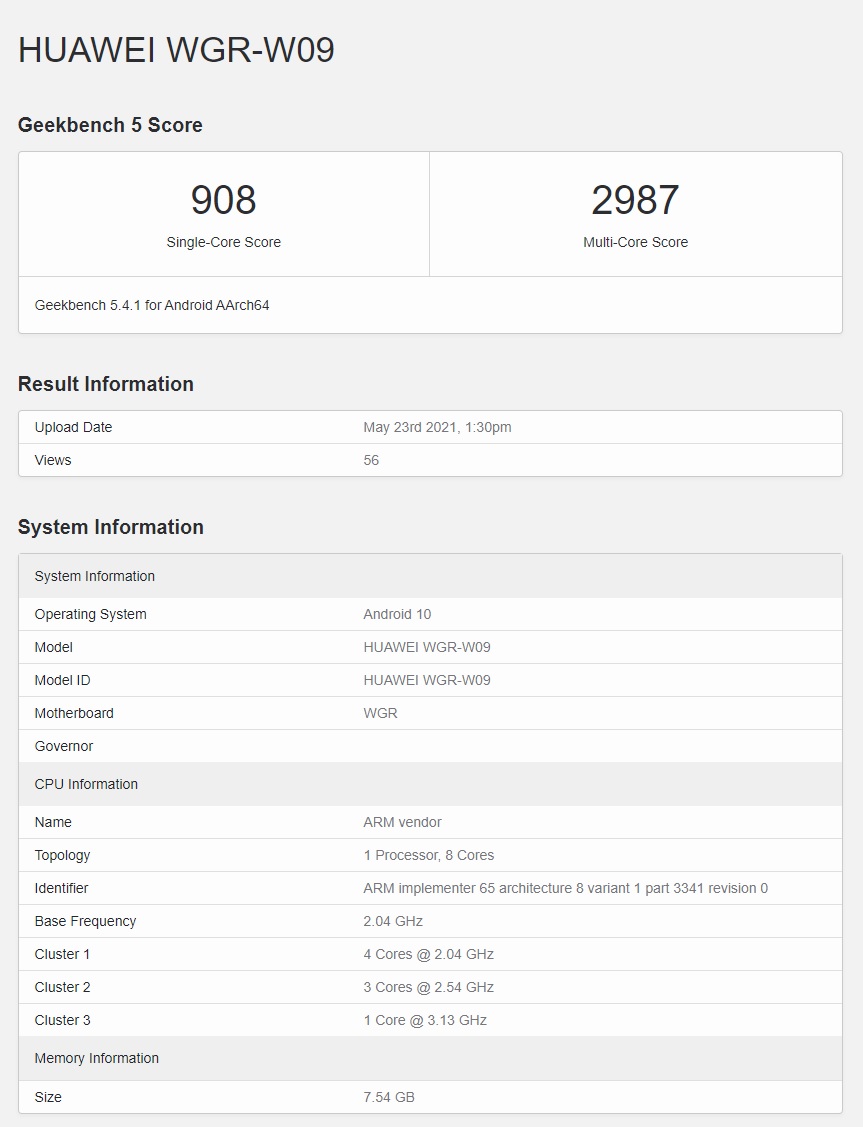Click the System Information section heading
Screen dimensions: 863x1127
click(x=109, y=527)
